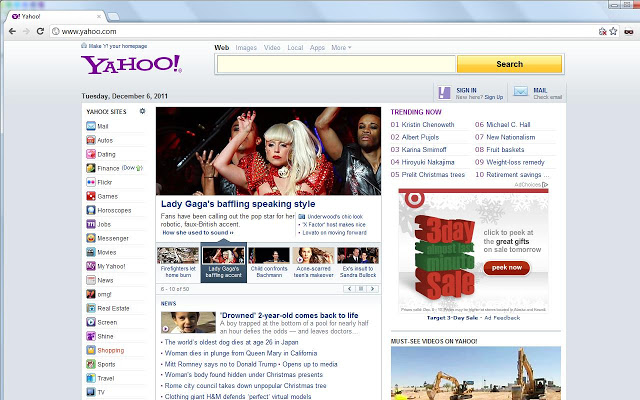Click the Yahoo Sites settings gear
Screen dimensions: 640x400
point(142,111)
